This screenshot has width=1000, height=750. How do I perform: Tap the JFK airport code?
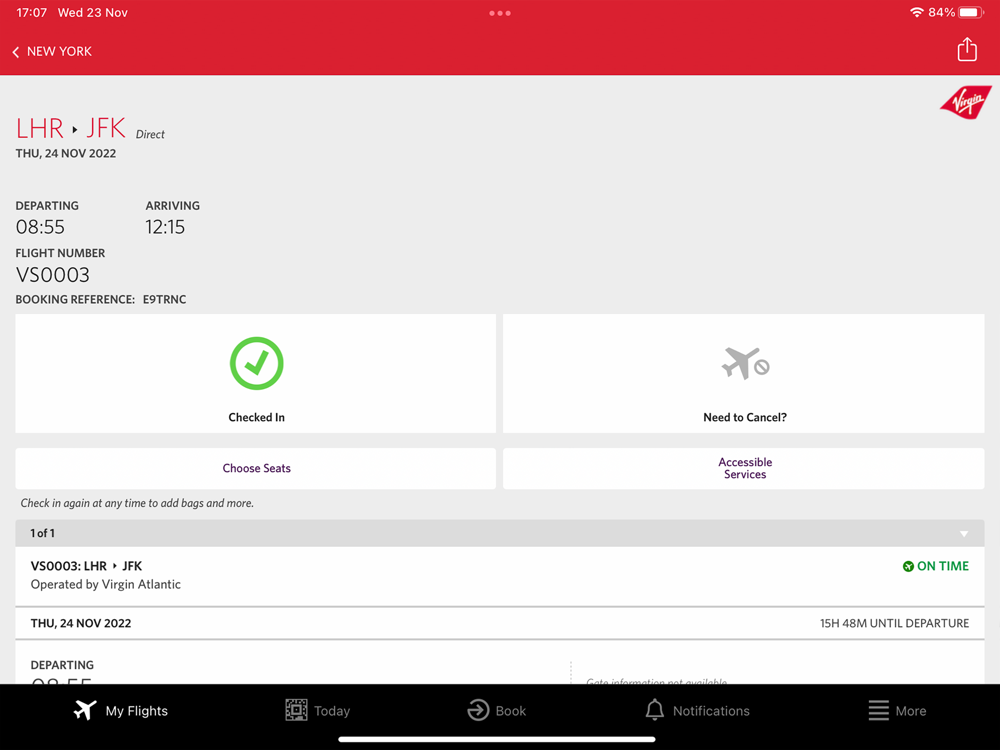click(x=106, y=129)
